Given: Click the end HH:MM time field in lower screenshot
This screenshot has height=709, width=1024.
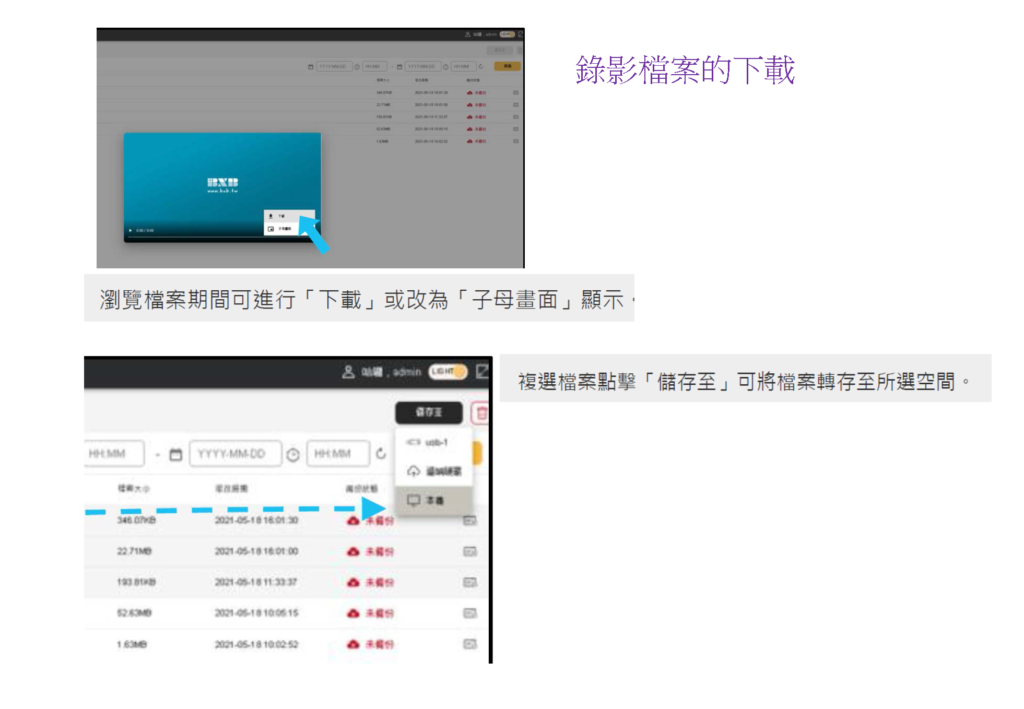Looking at the screenshot, I should click(334, 454).
